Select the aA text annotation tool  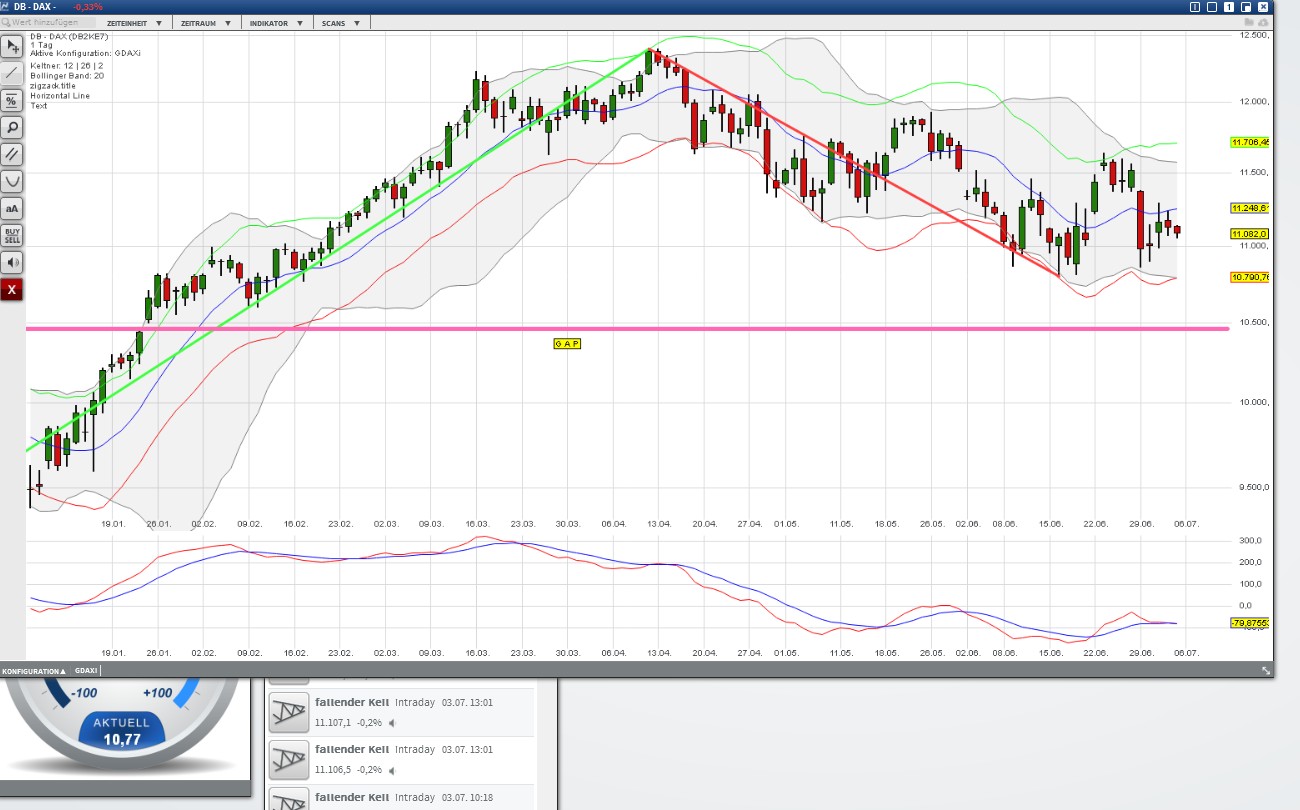[12, 208]
